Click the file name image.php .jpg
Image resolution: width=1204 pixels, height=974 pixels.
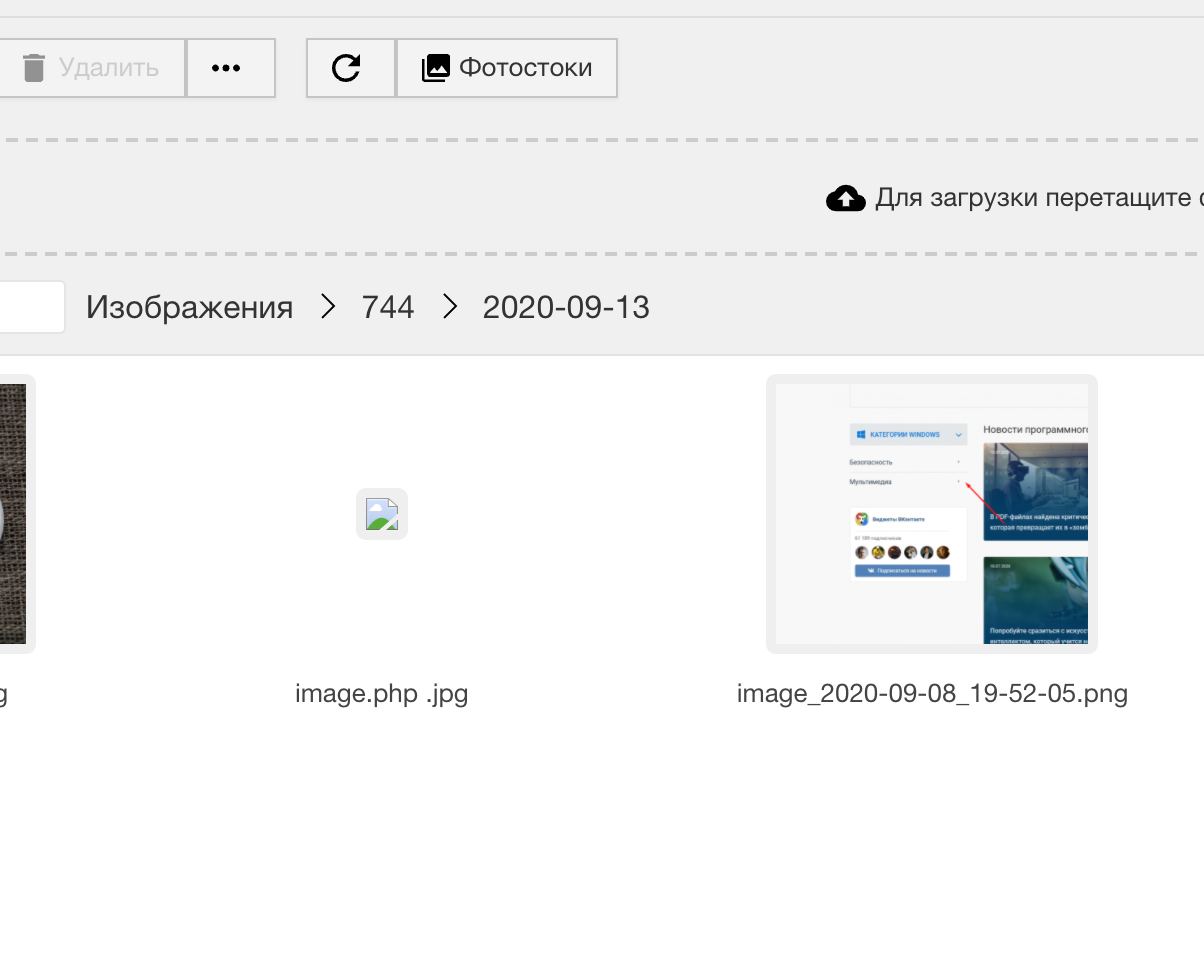click(382, 693)
